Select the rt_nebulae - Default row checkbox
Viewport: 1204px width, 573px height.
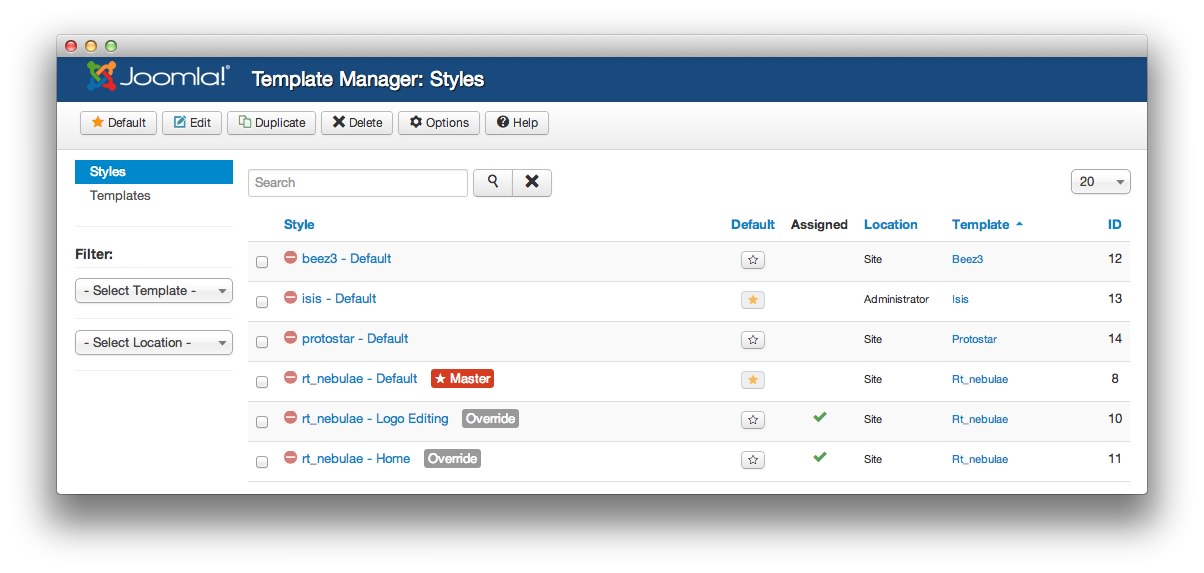(262, 382)
